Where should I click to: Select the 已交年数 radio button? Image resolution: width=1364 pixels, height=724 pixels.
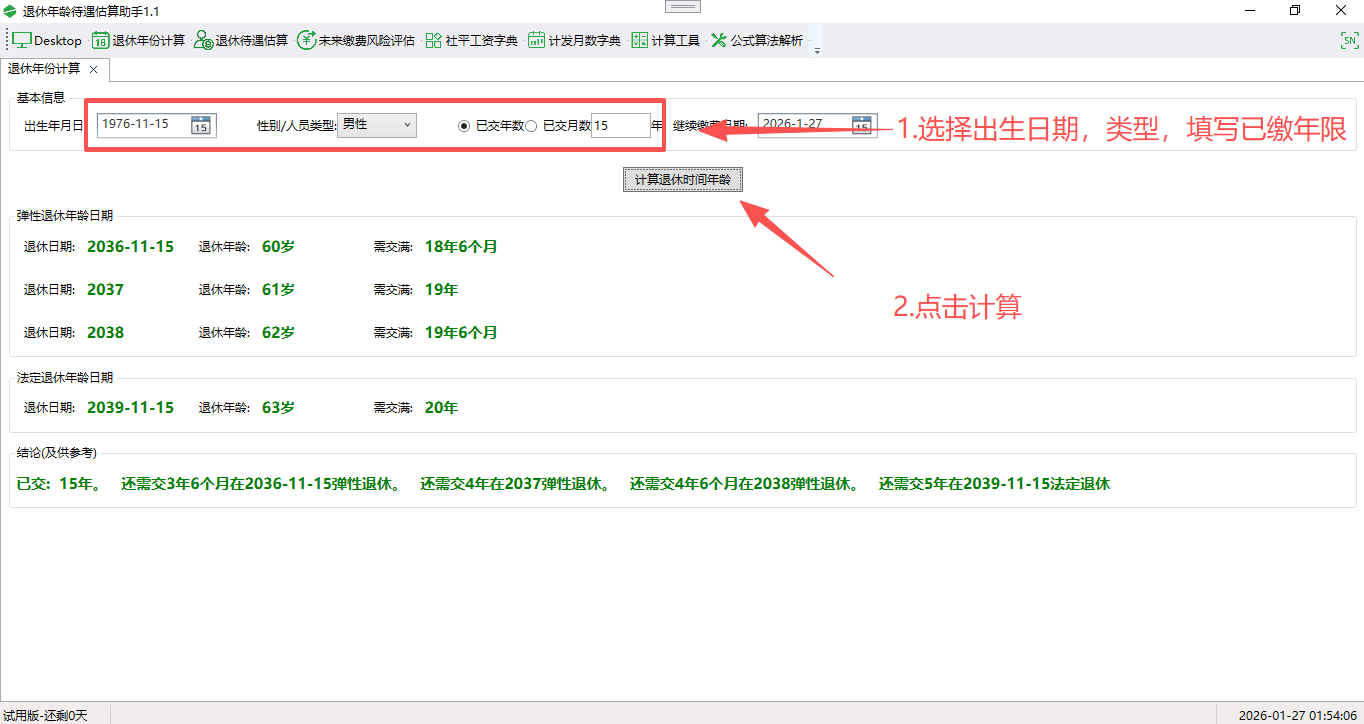tap(462, 125)
